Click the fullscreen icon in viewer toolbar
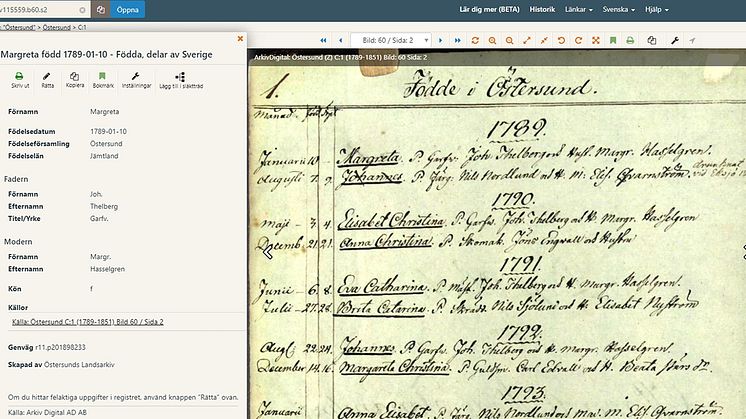Image resolution: width=746 pixels, height=419 pixels. 596,40
